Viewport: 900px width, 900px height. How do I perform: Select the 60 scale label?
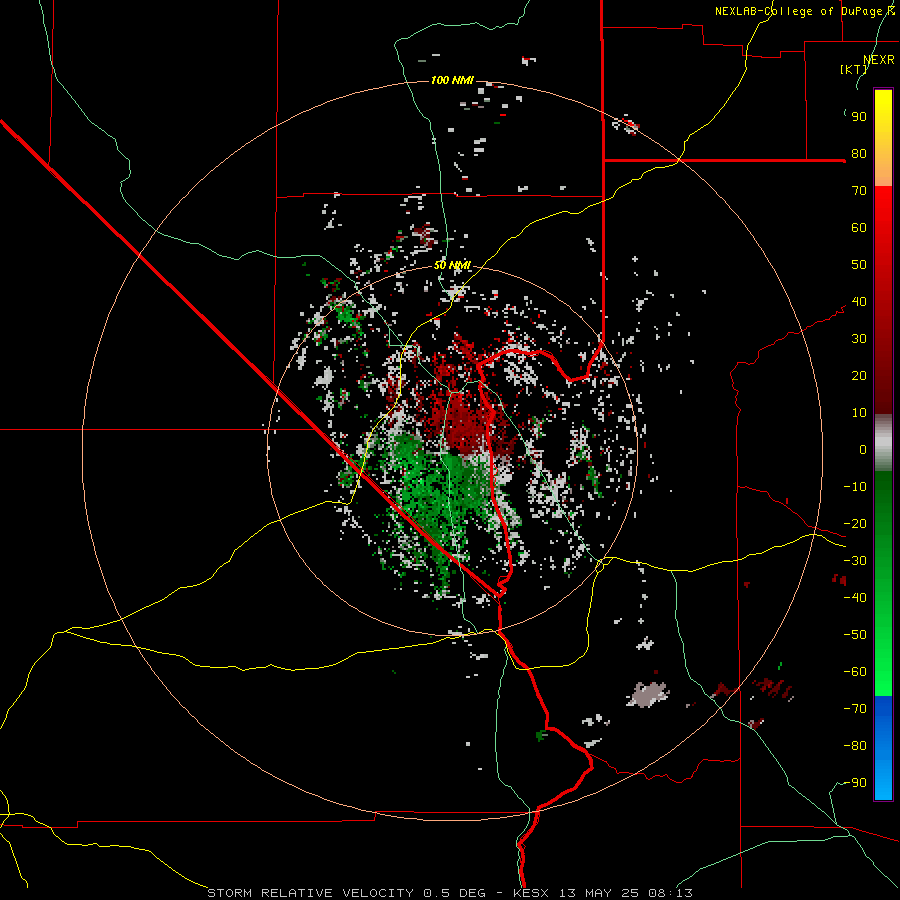tap(859, 228)
